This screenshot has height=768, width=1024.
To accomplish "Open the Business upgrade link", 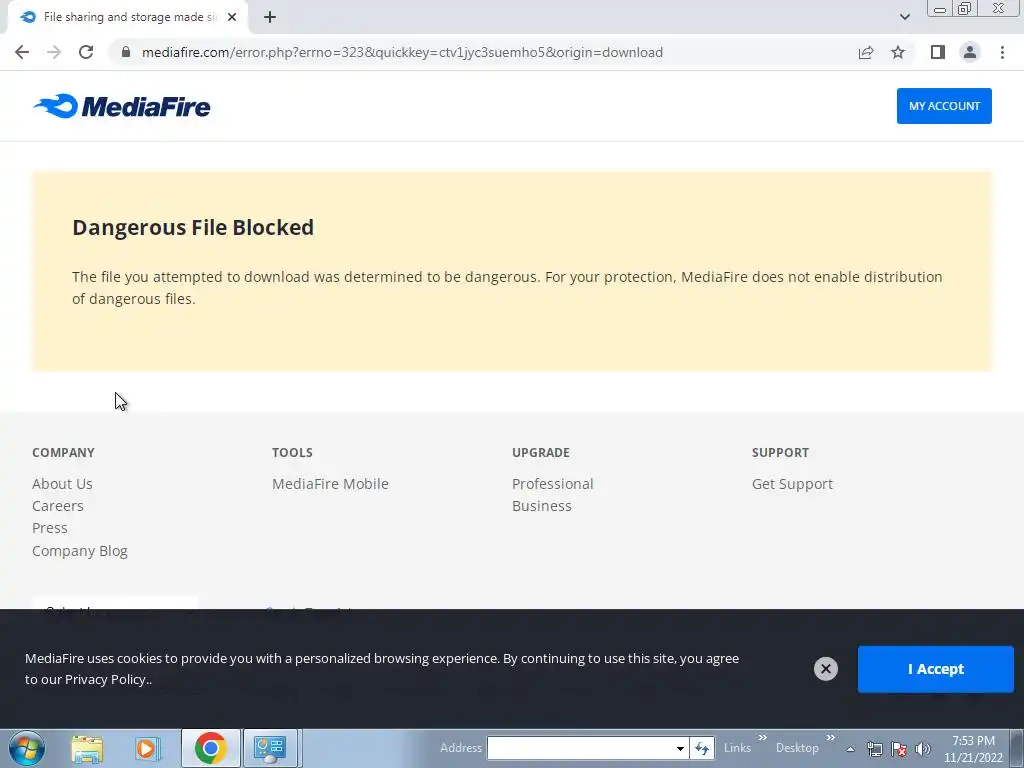I will (x=541, y=506).
